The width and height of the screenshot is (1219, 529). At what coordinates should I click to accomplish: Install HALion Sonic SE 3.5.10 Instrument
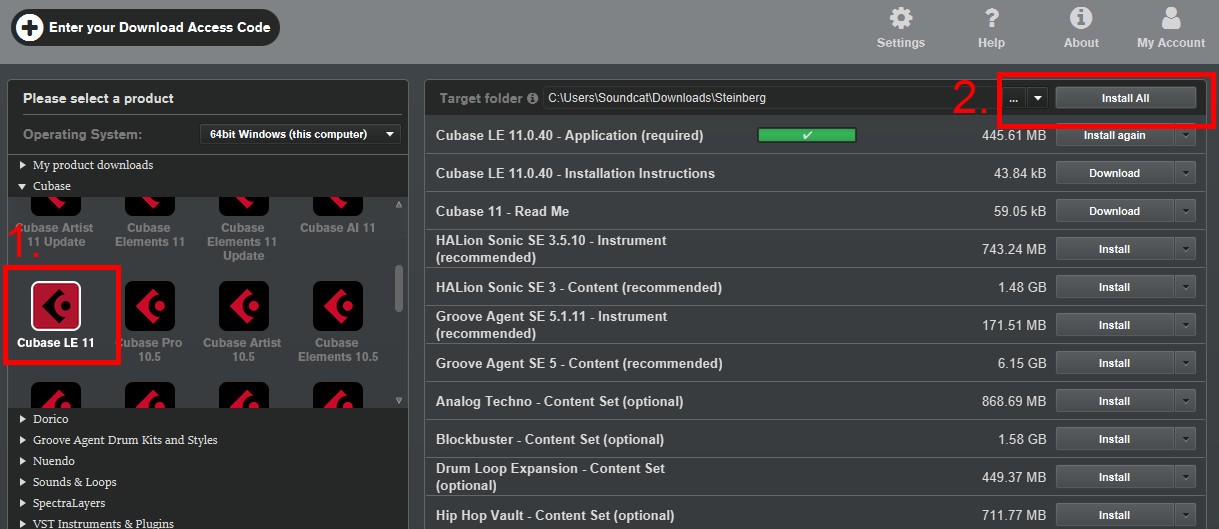pyautogui.click(x=1114, y=249)
